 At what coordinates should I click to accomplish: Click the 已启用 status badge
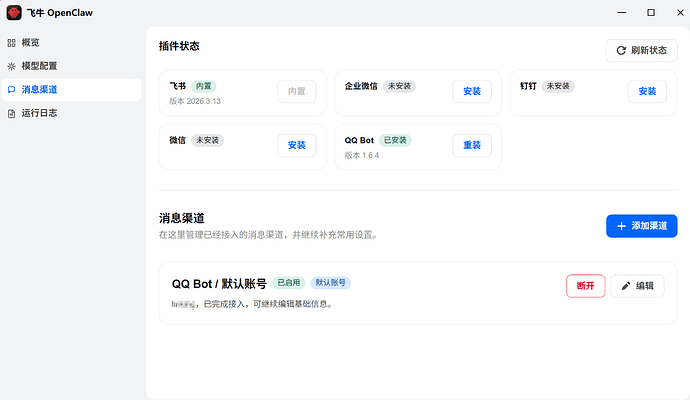pos(289,283)
